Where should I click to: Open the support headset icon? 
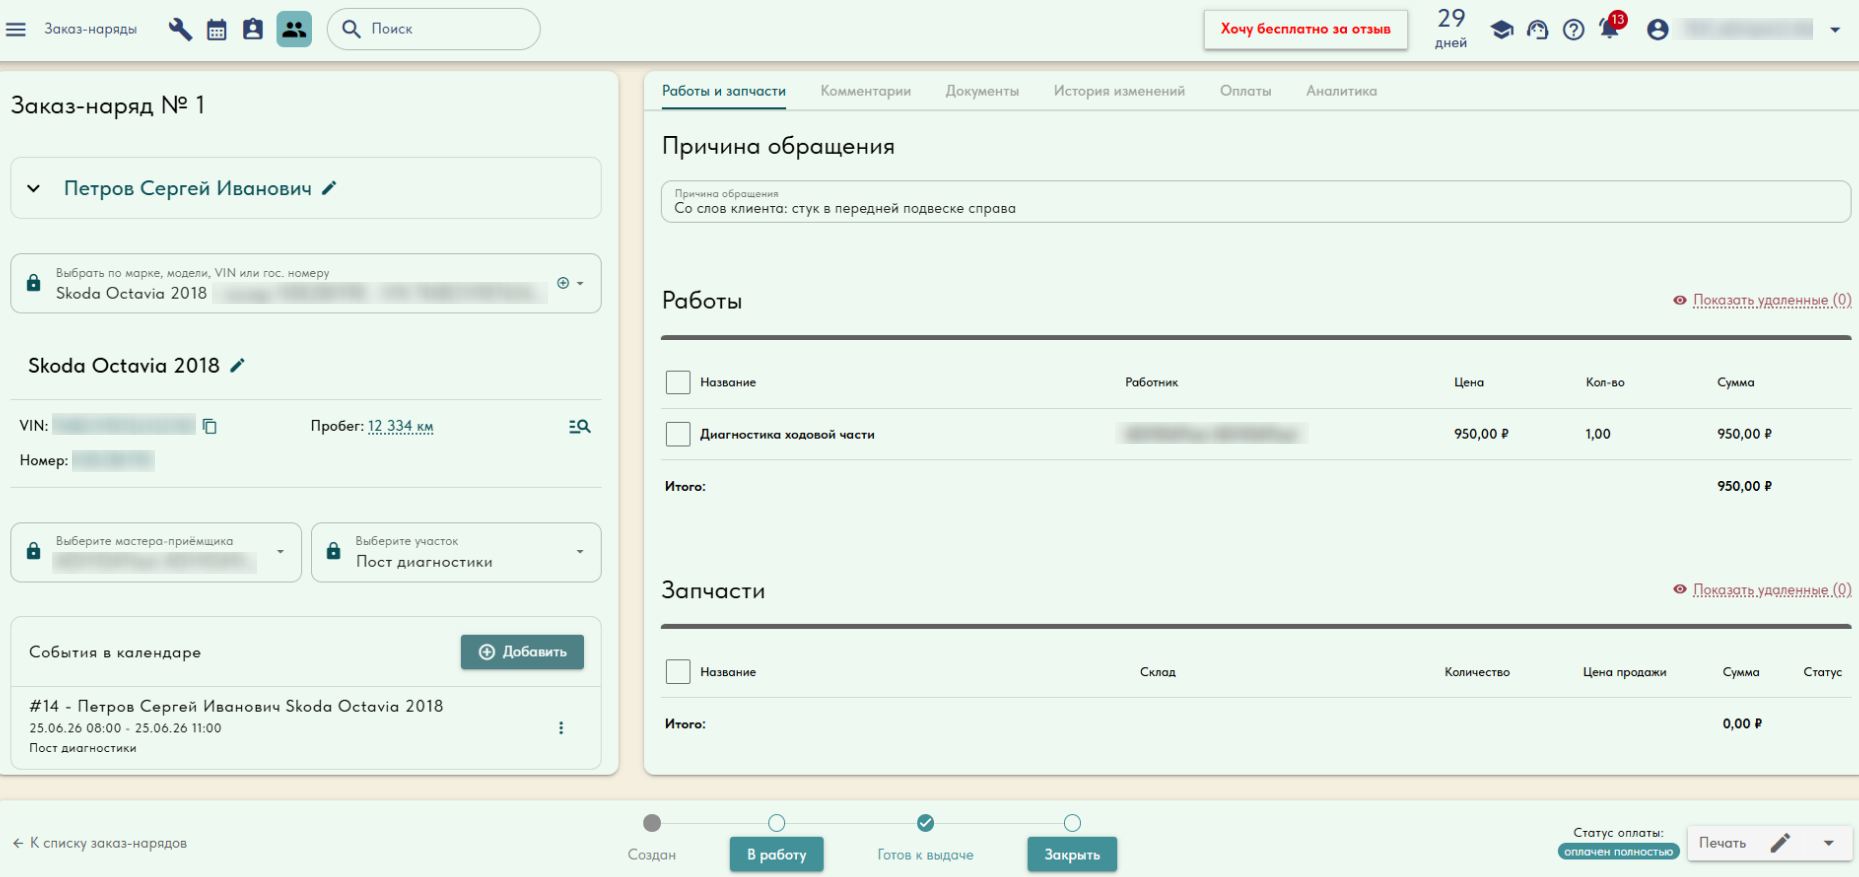click(x=1538, y=30)
